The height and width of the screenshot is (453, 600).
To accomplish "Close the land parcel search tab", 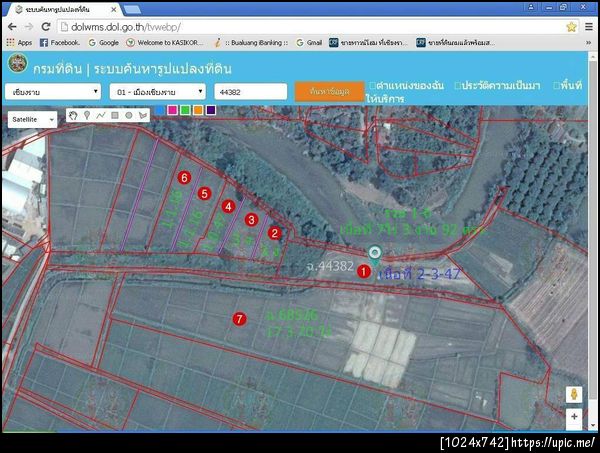I will (114, 10).
